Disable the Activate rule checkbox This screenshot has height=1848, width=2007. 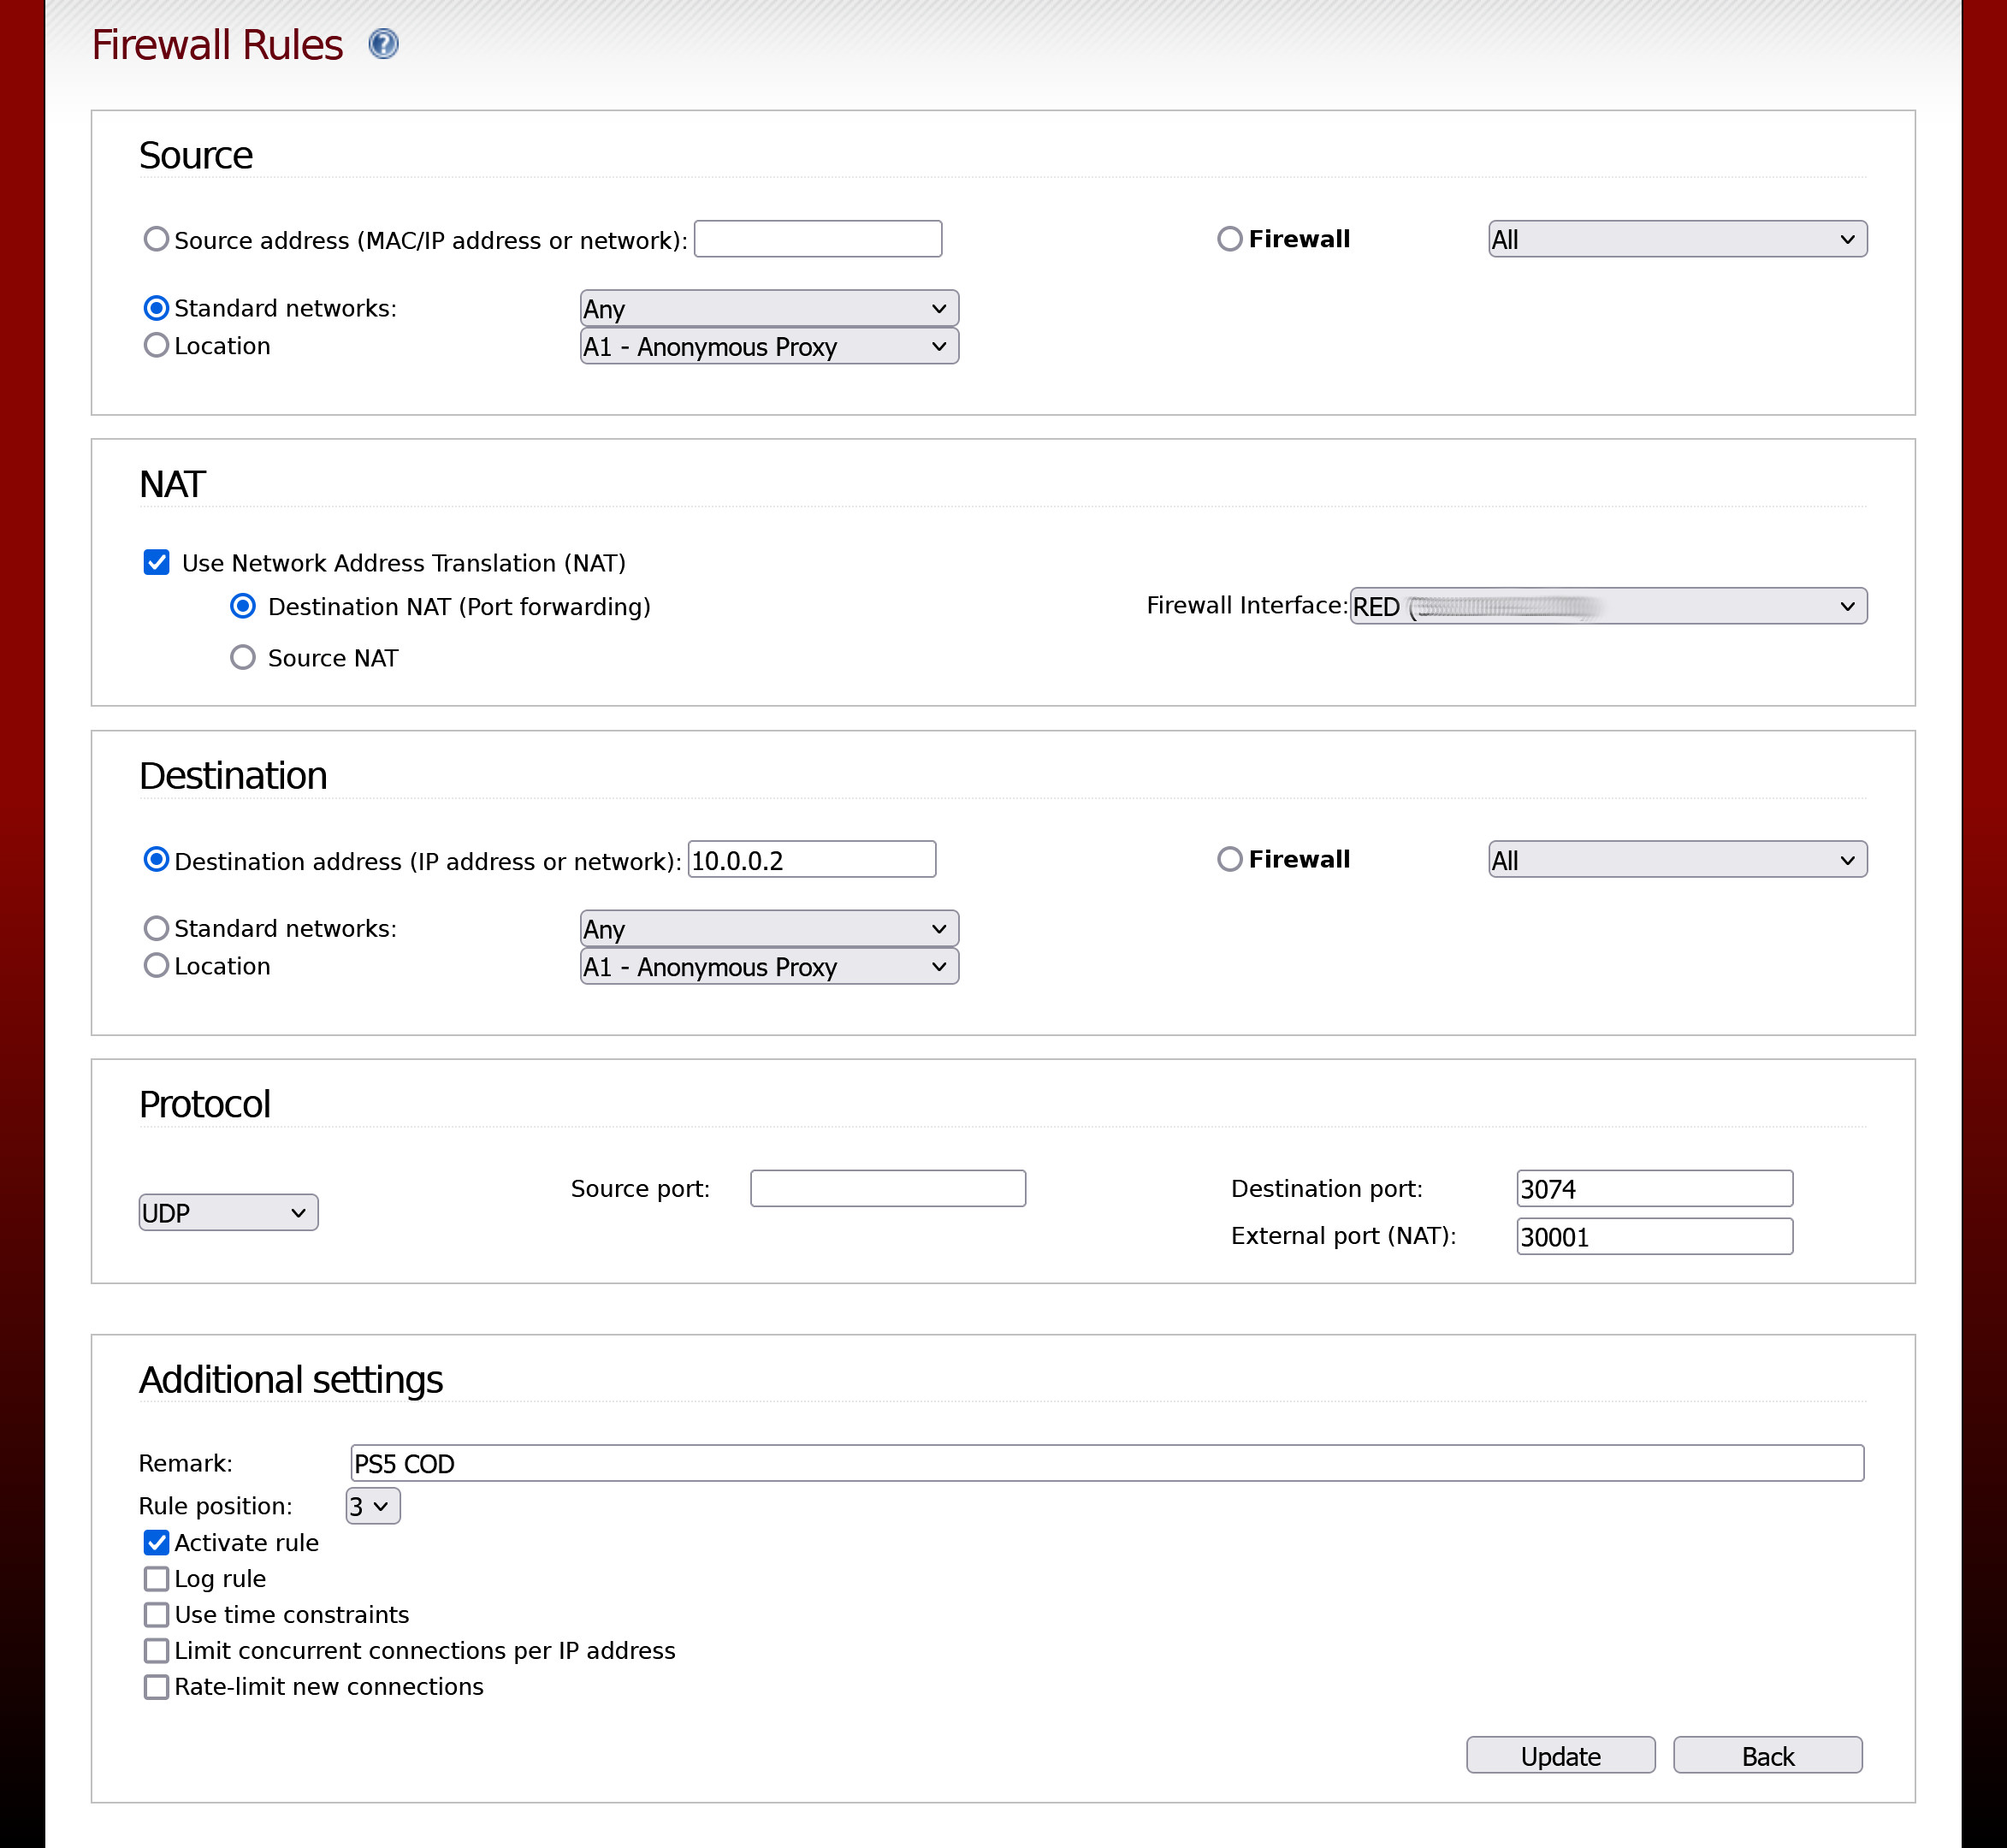[157, 1542]
